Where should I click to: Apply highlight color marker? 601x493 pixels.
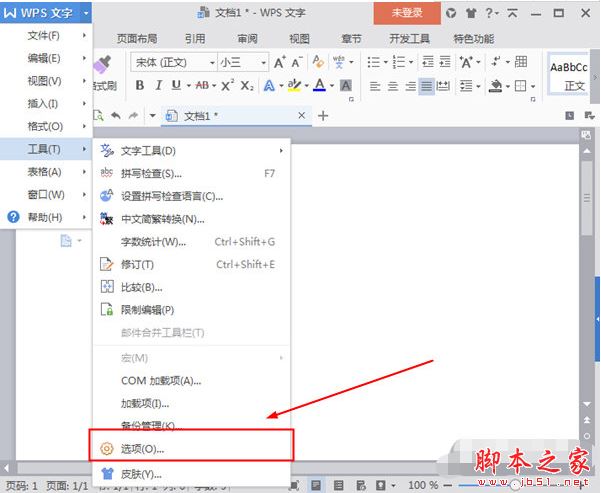(294, 85)
